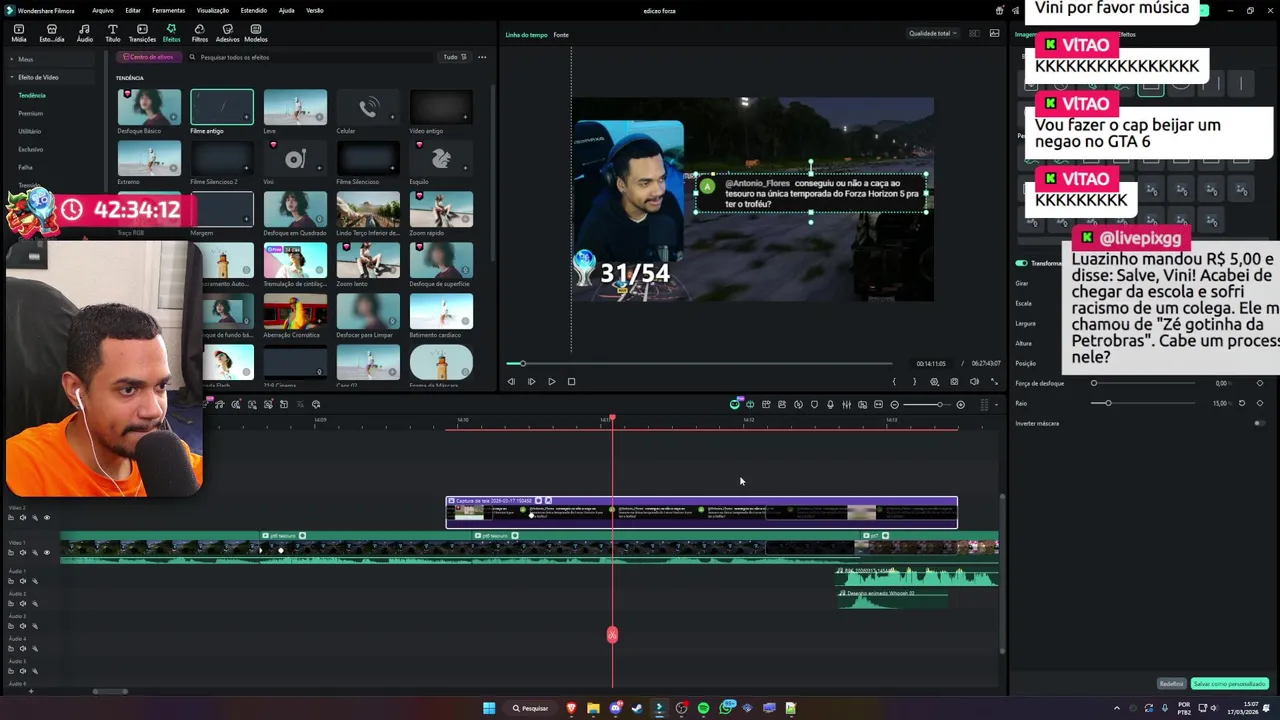Mute the Vídeo 1 track
Screen dimensions: 1280x720
coord(23,552)
